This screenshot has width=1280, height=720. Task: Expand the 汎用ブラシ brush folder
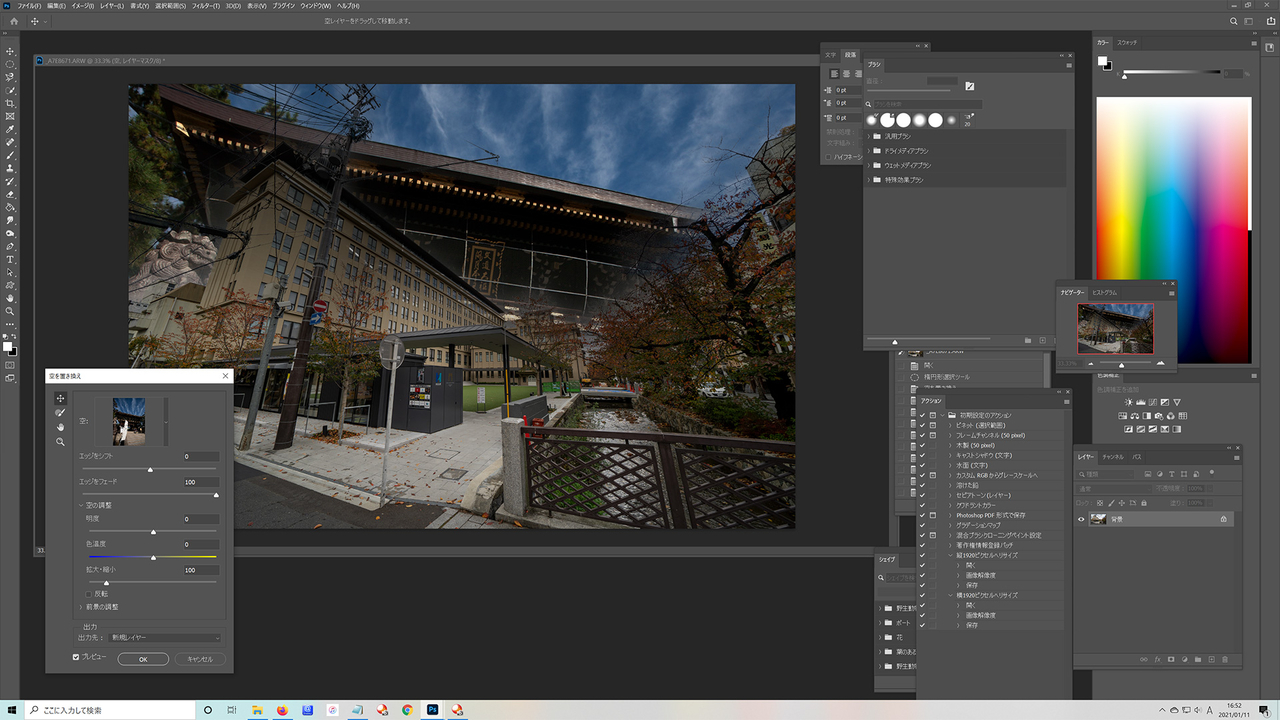point(868,136)
